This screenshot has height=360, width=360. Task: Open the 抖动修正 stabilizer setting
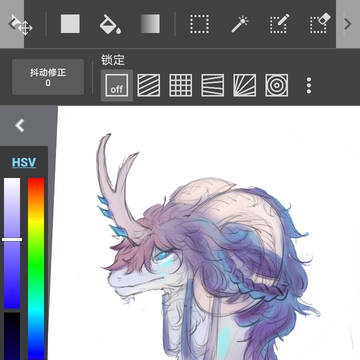[x=48, y=77]
